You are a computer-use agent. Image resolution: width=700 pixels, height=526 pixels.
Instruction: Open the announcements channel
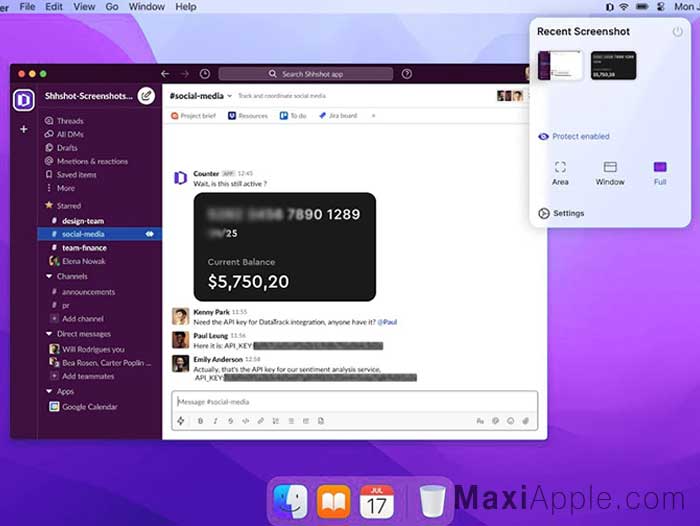pos(88,292)
